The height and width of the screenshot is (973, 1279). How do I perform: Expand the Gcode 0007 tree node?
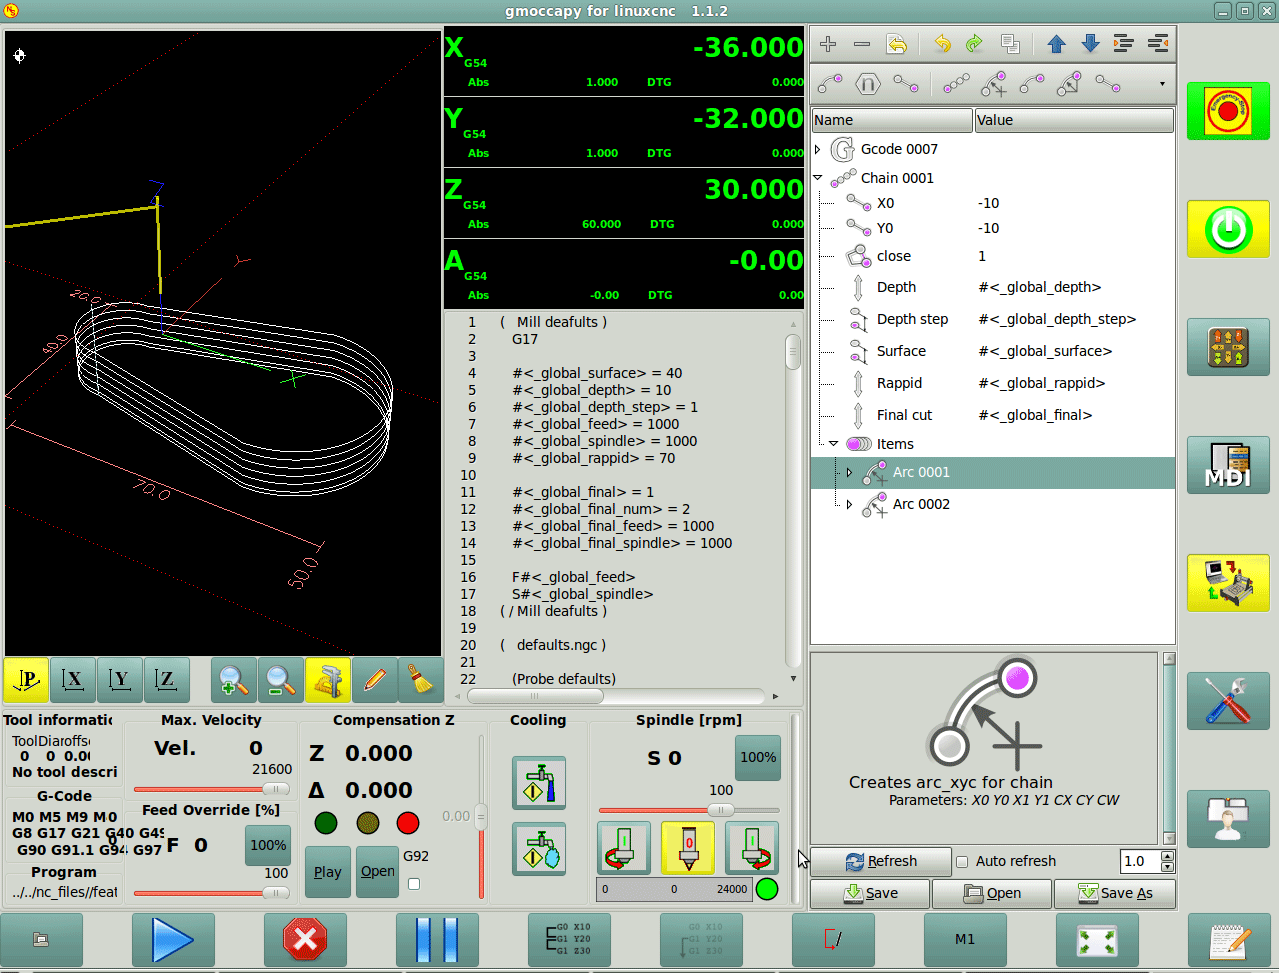coord(819,149)
